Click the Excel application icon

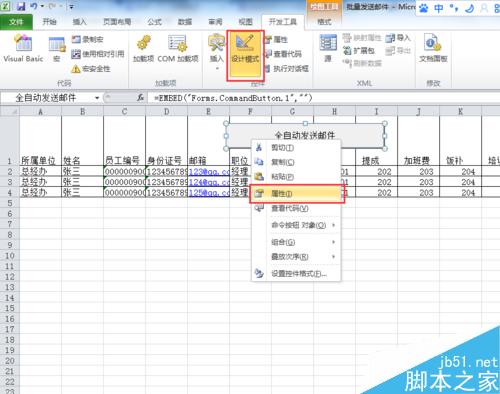(6, 6)
